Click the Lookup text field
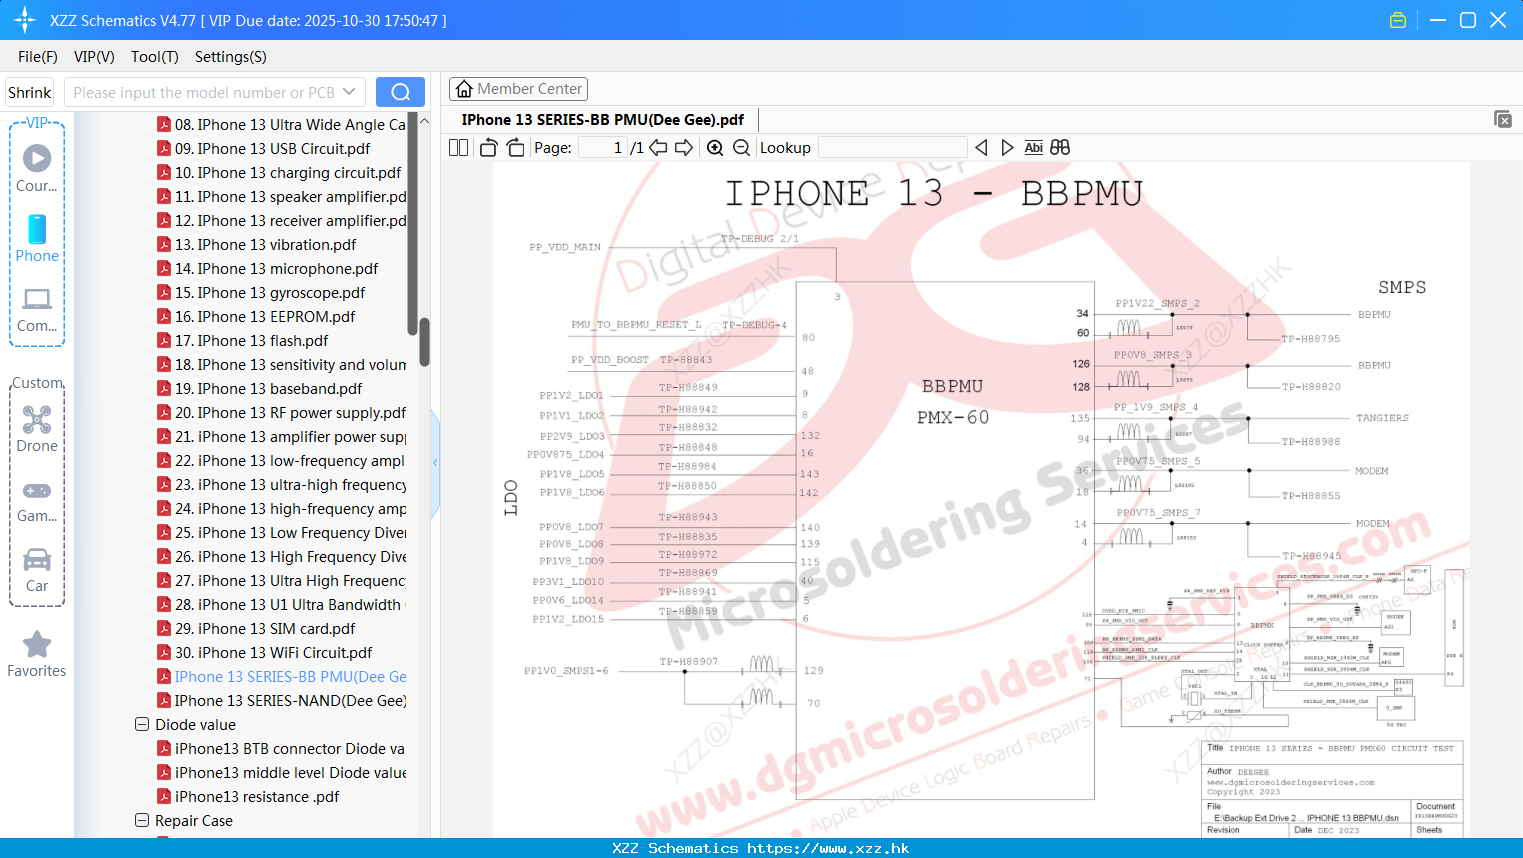1523x858 pixels. (x=892, y=147)
